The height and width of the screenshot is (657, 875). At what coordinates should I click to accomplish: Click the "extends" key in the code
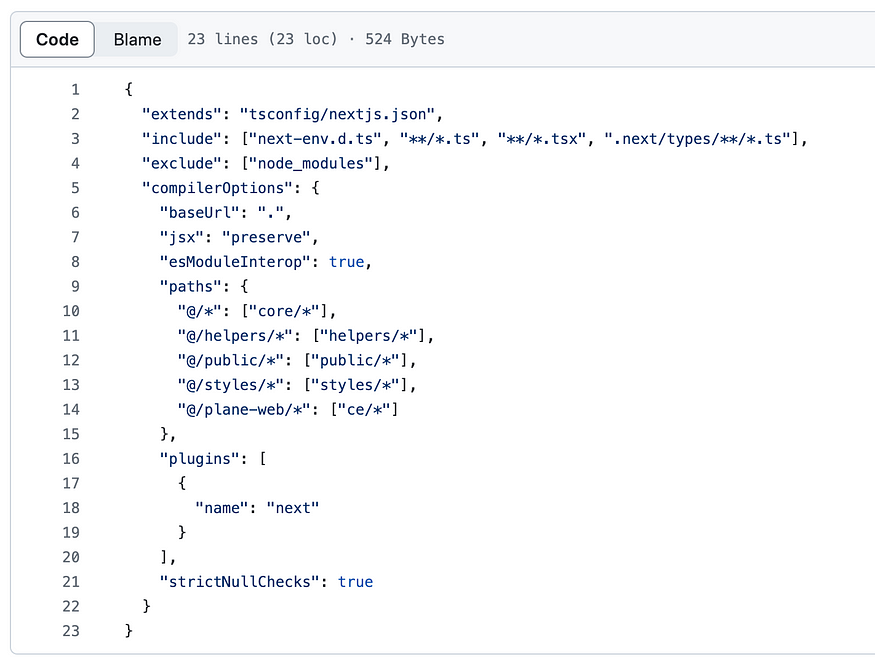(182, 114)
